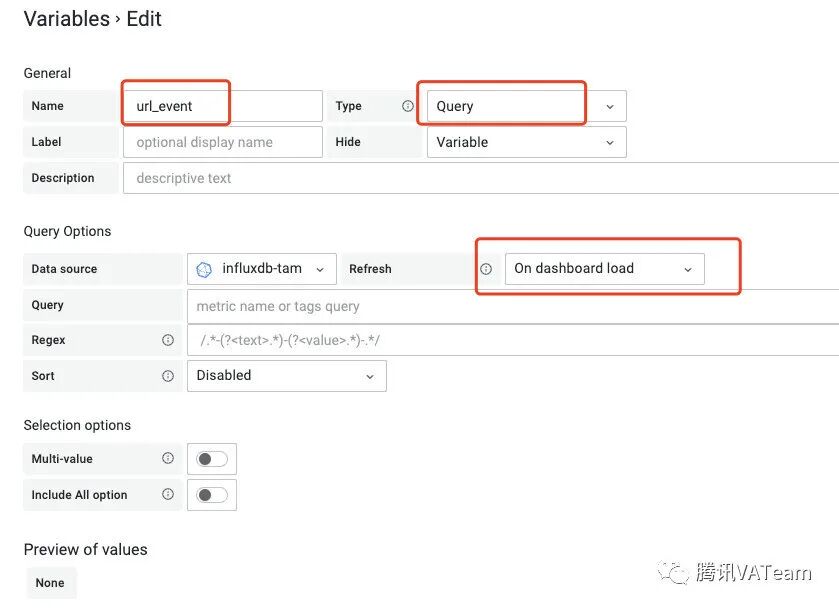Toggle the Multi-value switch
Viewport: 839px width, 608px height.
click(212, 459)
